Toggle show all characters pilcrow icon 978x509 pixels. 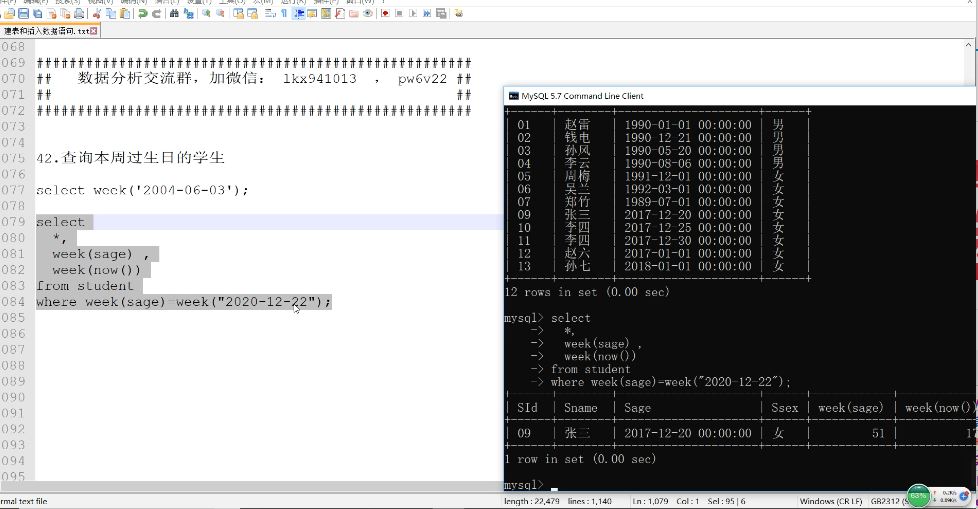284,13
